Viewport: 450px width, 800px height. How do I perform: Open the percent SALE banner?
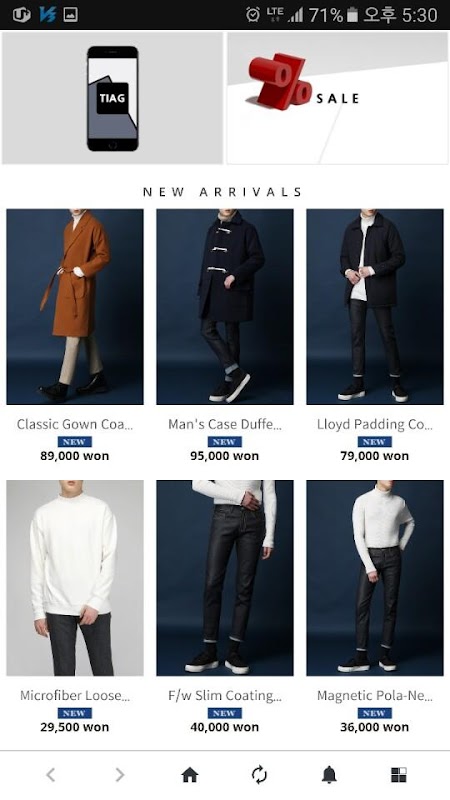coord(337,98)
